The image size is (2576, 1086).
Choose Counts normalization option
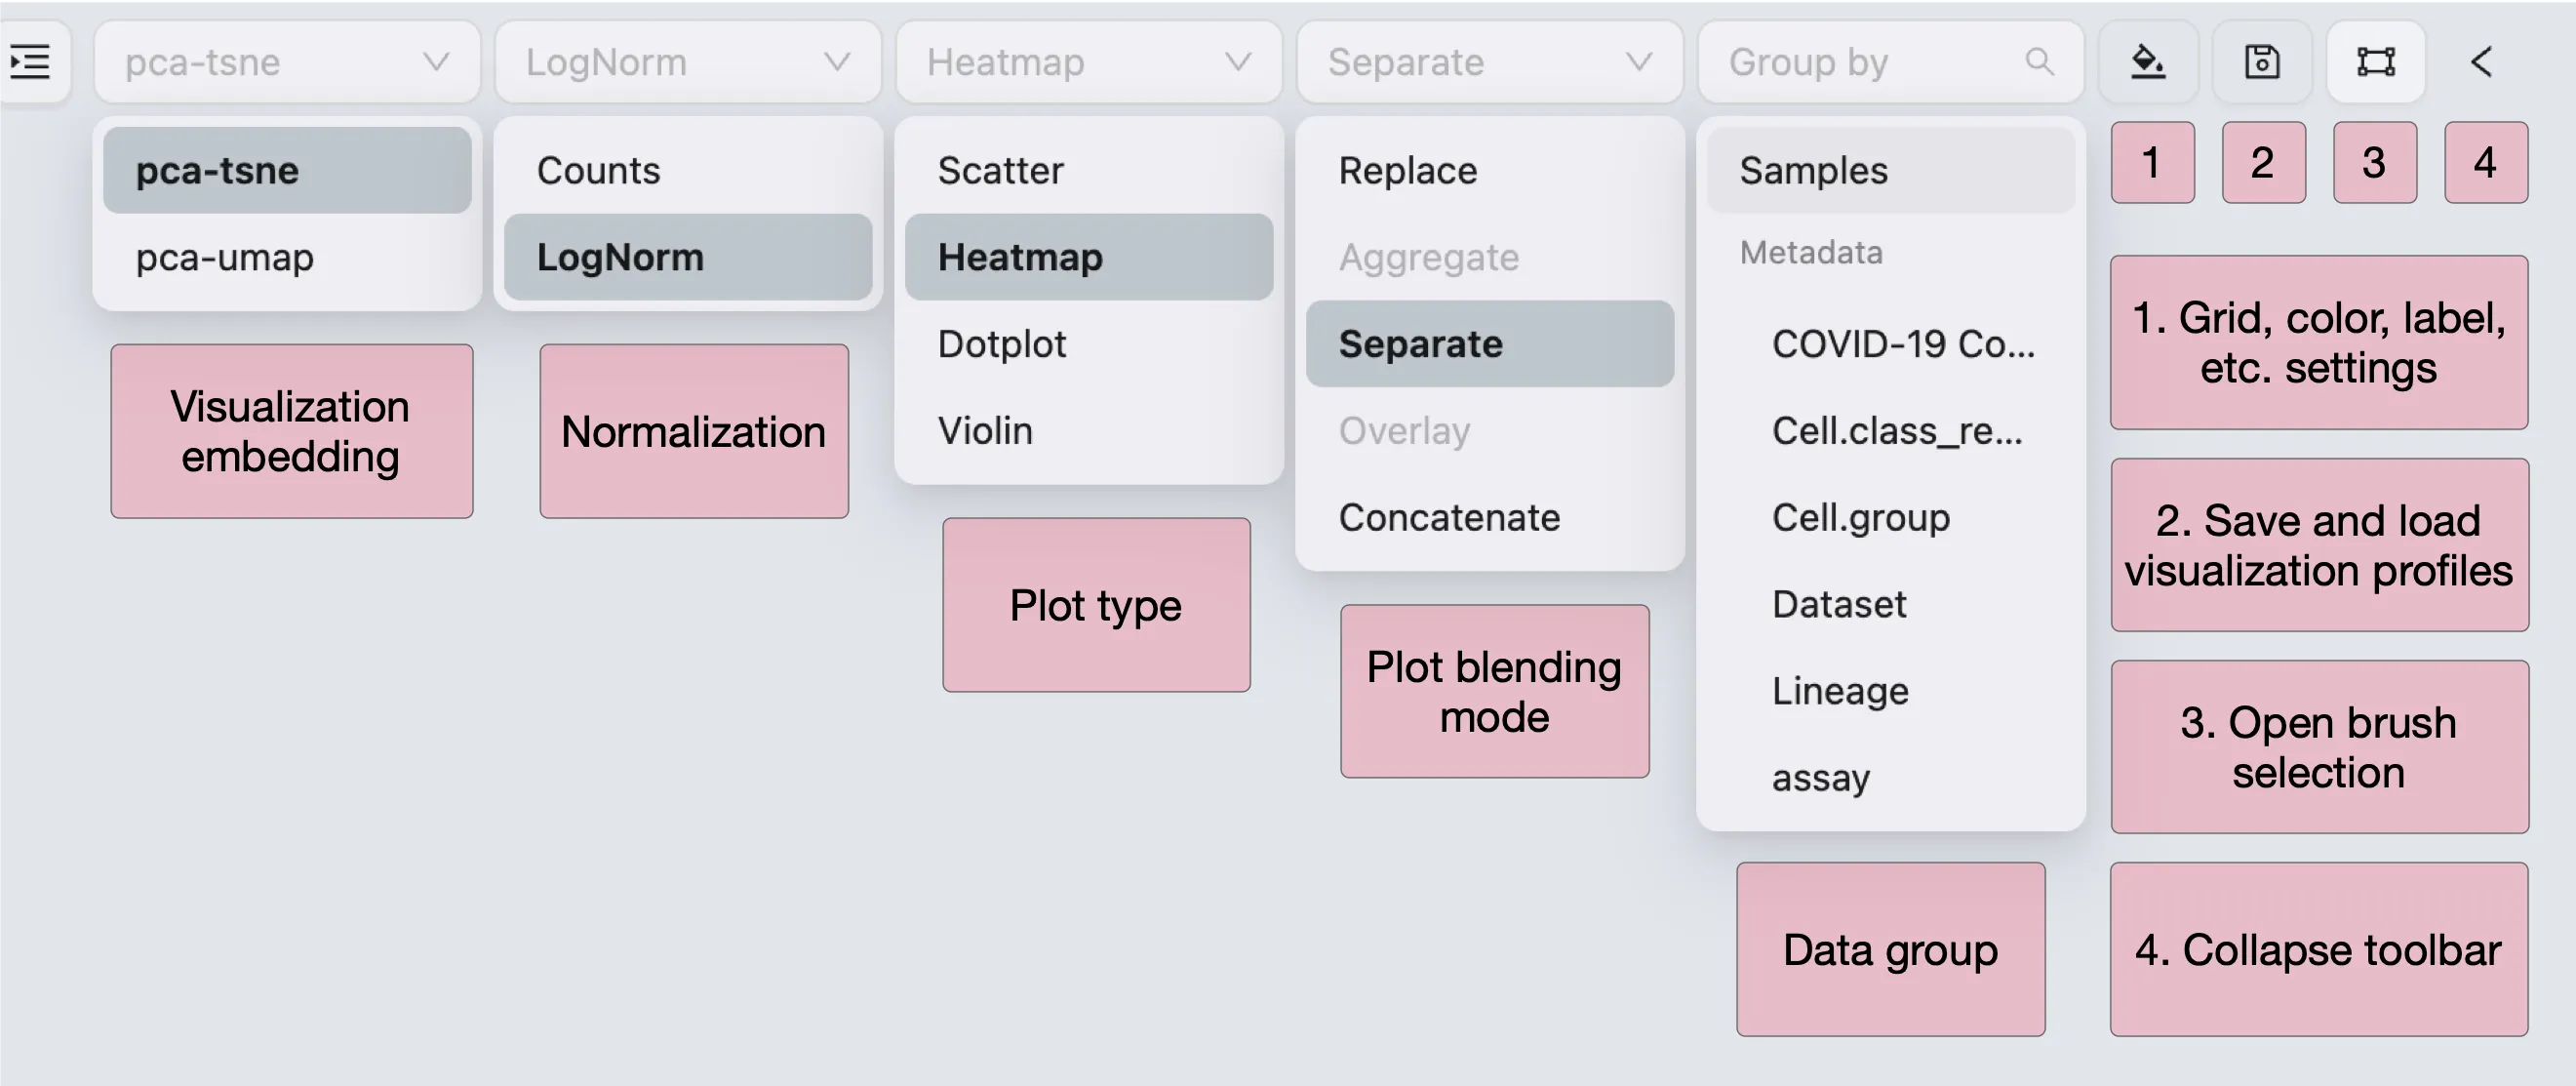point(598,171)
